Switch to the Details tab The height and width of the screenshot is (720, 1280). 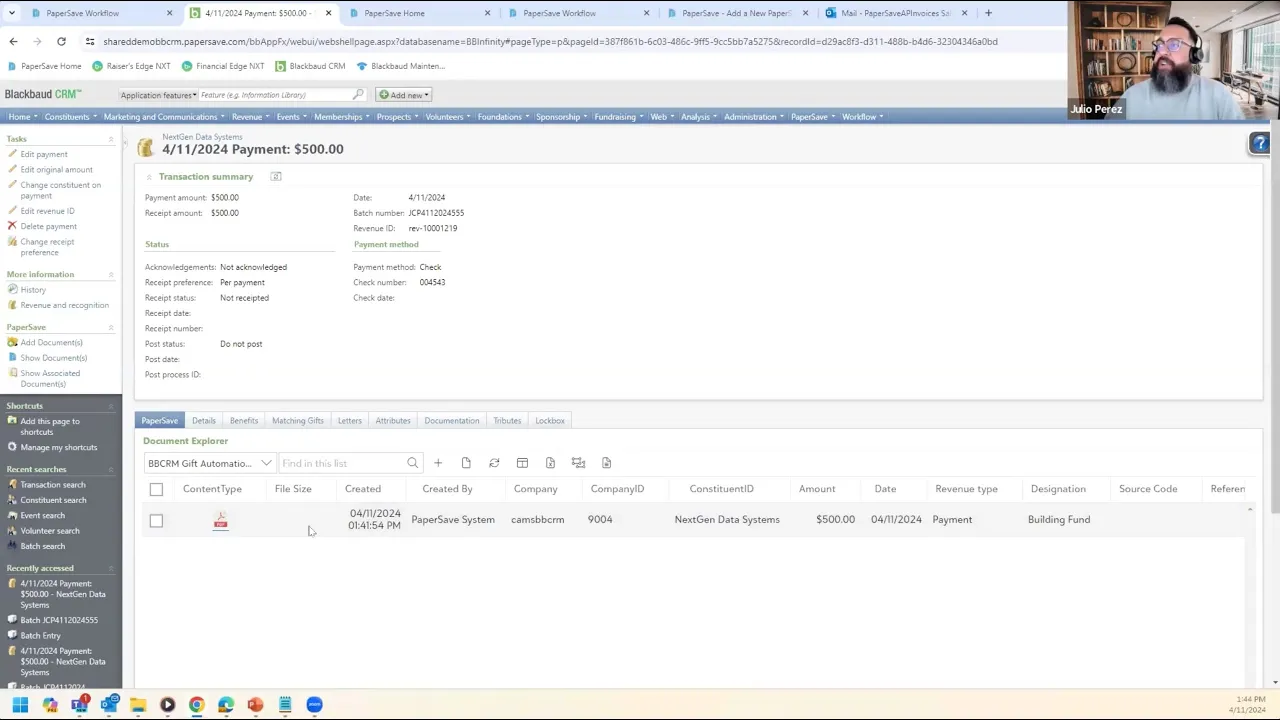(x=203, y=421)
